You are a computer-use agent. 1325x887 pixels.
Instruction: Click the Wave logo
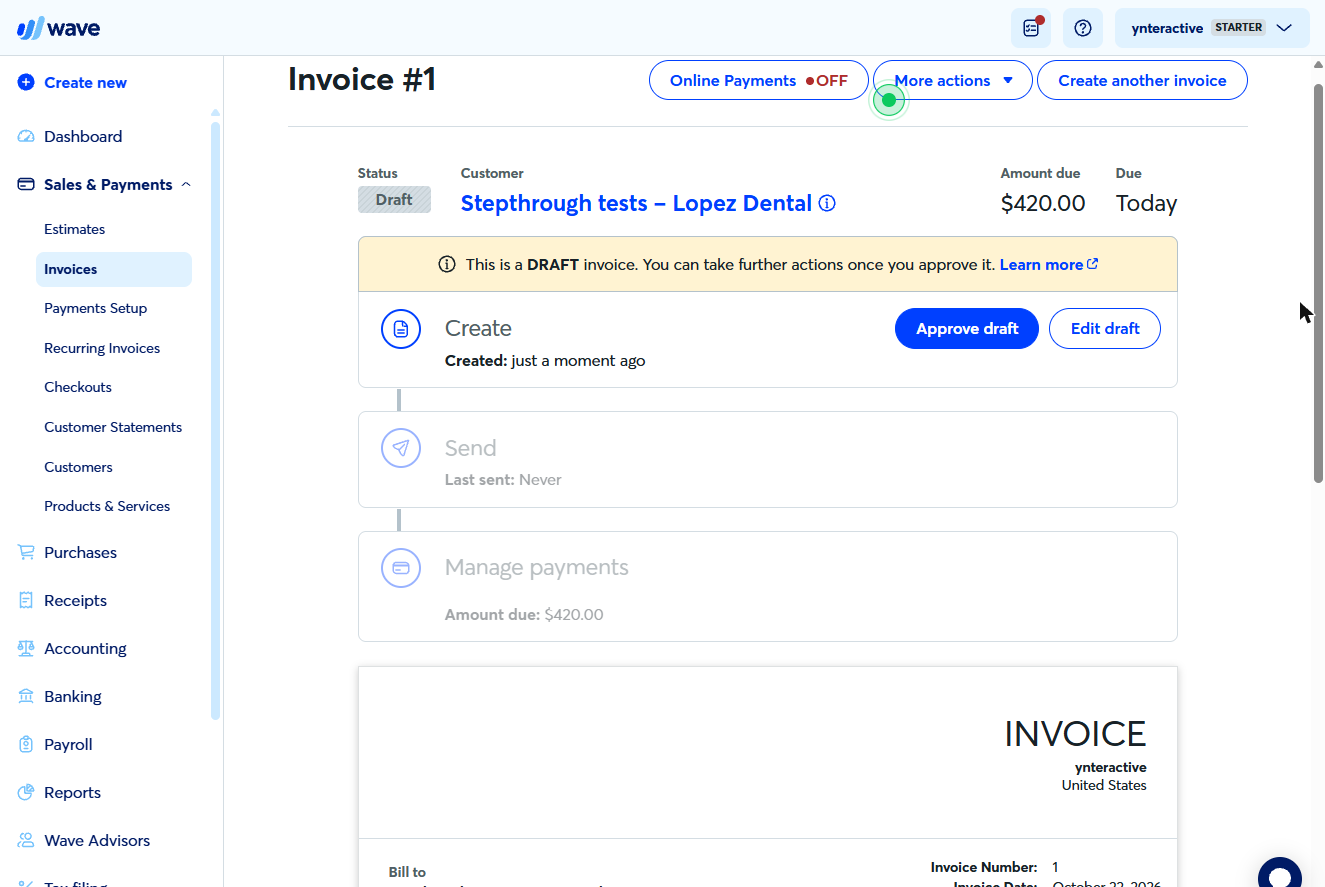(x=58, y=28)
